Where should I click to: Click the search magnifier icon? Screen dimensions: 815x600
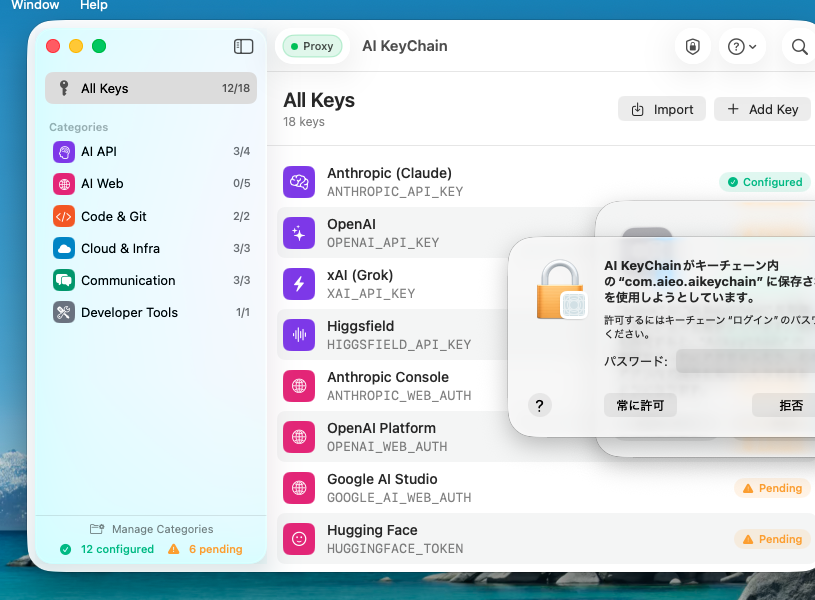tap(799, 46)
